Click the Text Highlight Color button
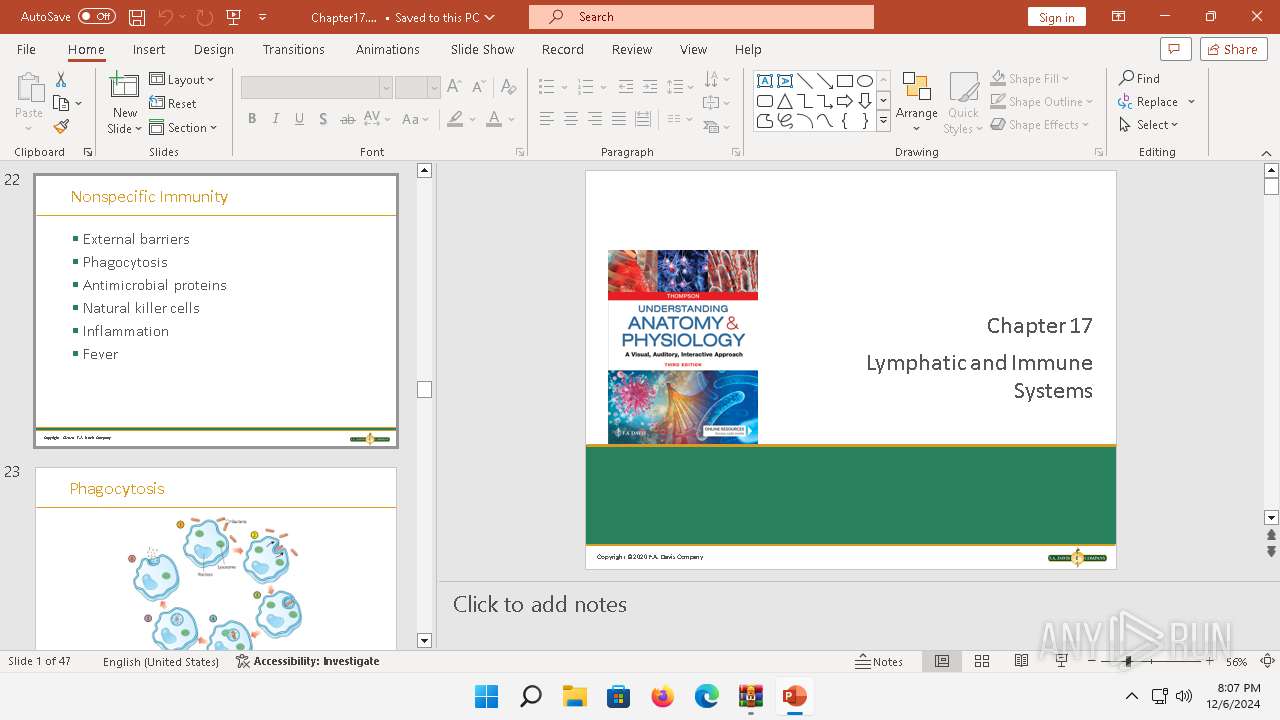 [455, 119]
